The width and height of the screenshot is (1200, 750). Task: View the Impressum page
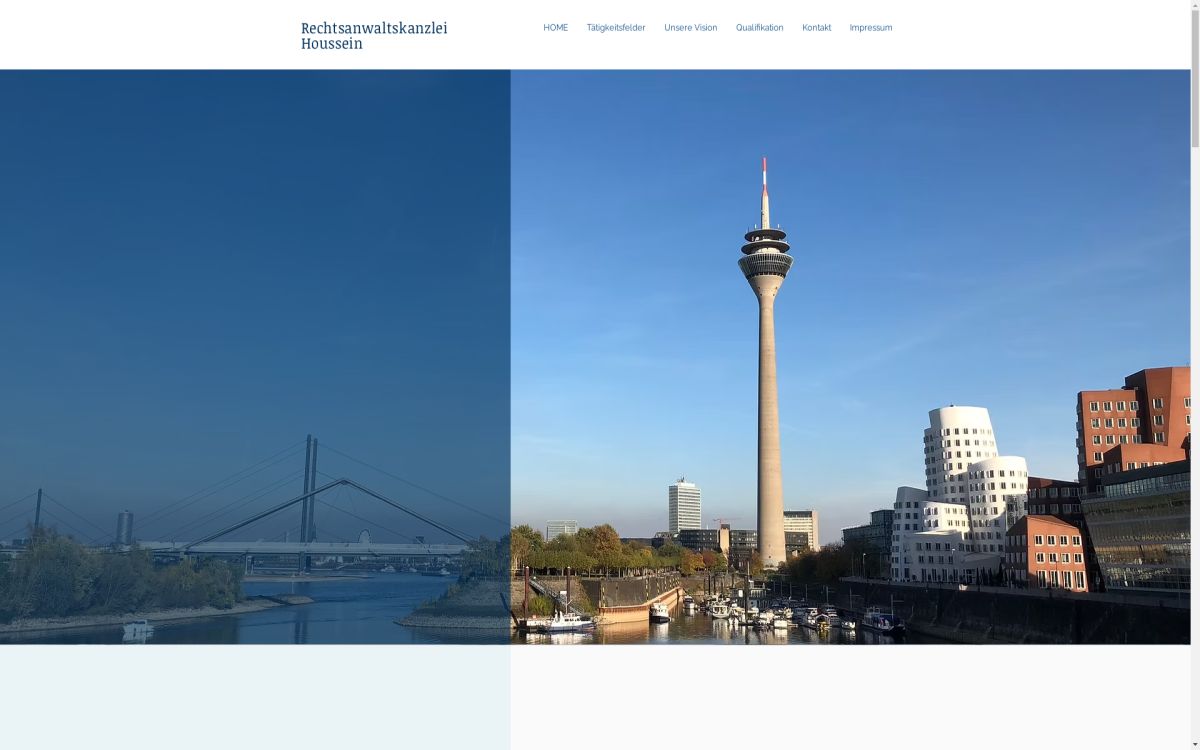tap(871, 27)
